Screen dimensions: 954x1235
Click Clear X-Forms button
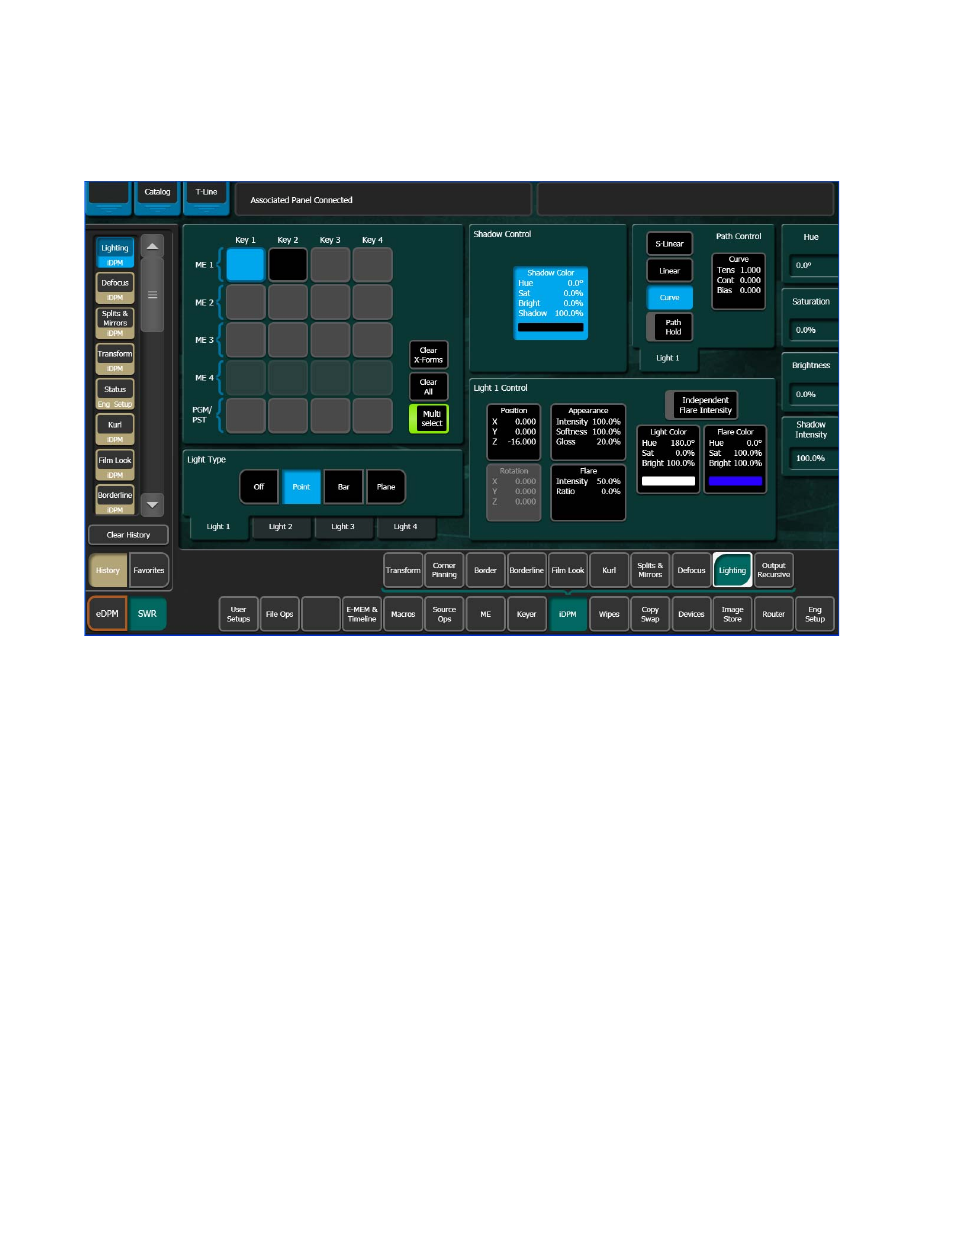(429, 355)
